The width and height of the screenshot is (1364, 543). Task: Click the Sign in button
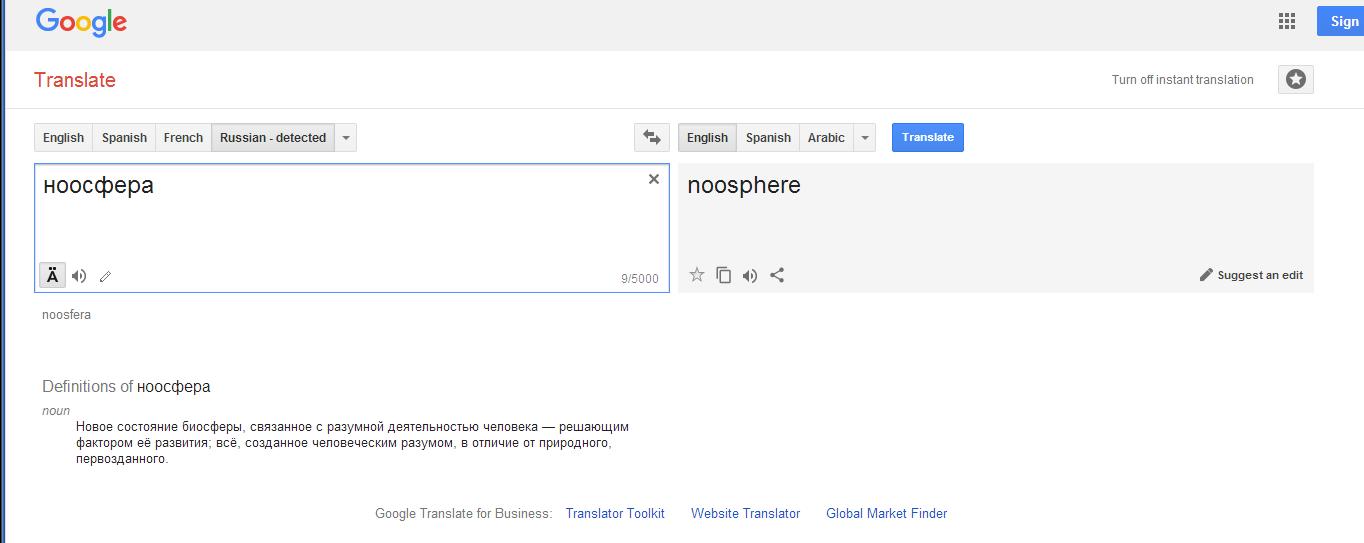click(x=1340, y=21)
